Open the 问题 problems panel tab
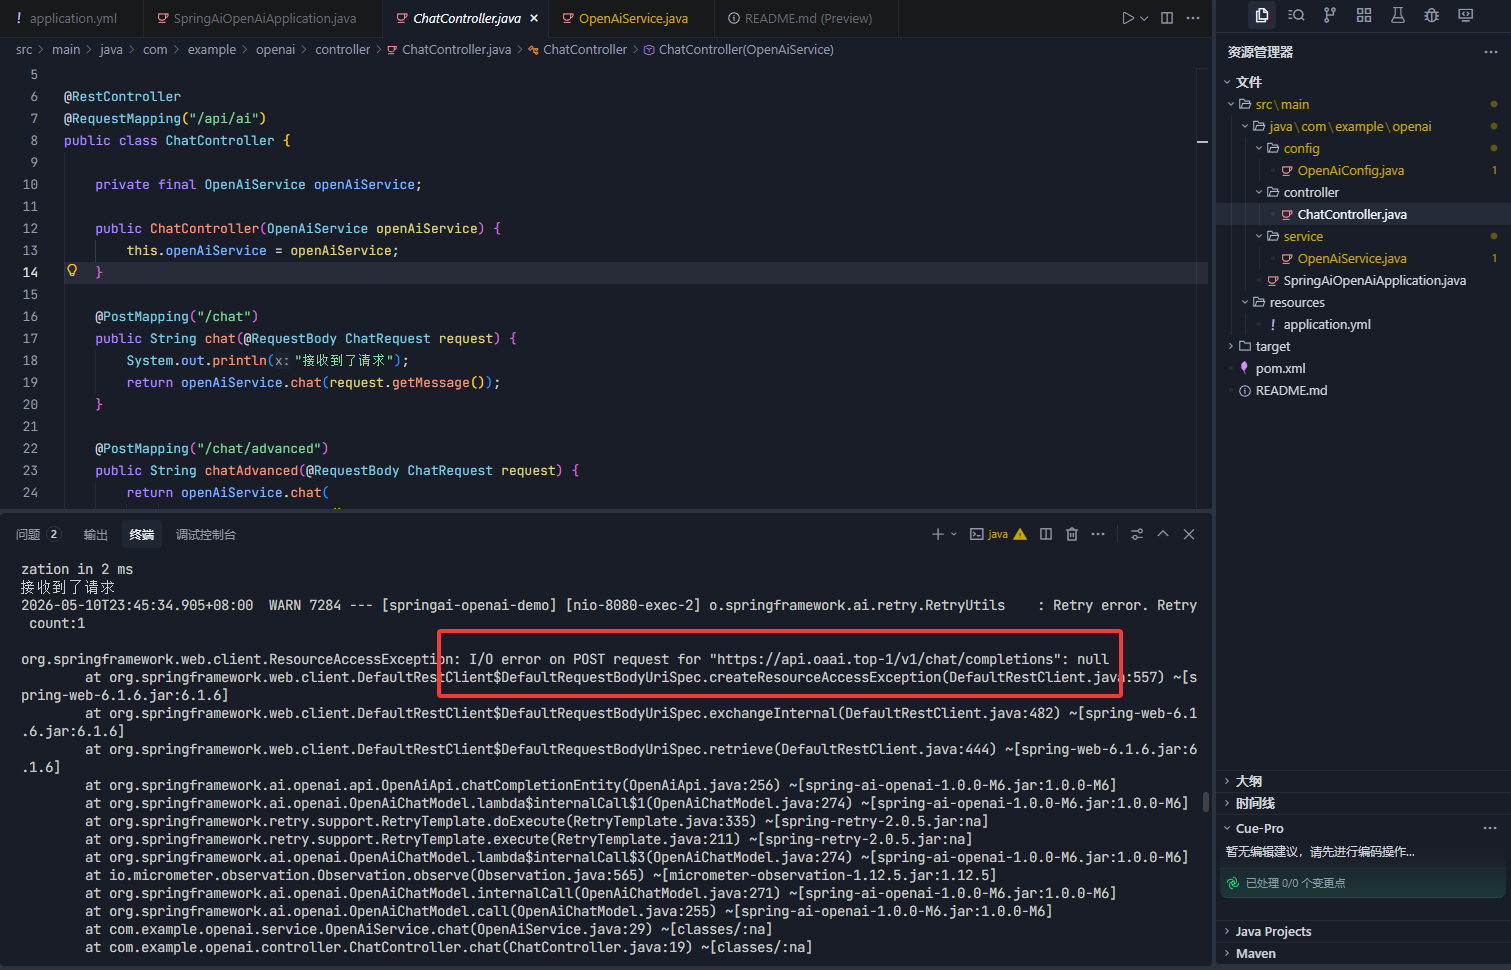 [37, 535]
